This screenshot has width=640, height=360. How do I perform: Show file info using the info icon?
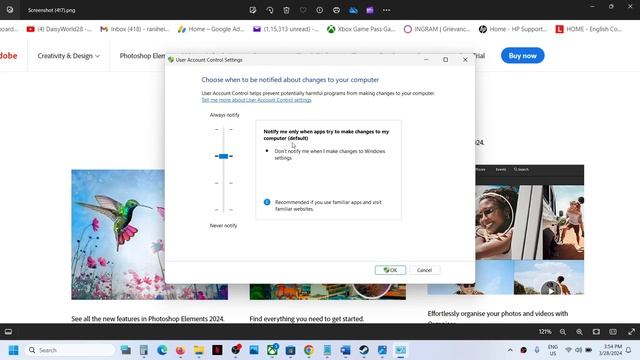coord(320,10)
